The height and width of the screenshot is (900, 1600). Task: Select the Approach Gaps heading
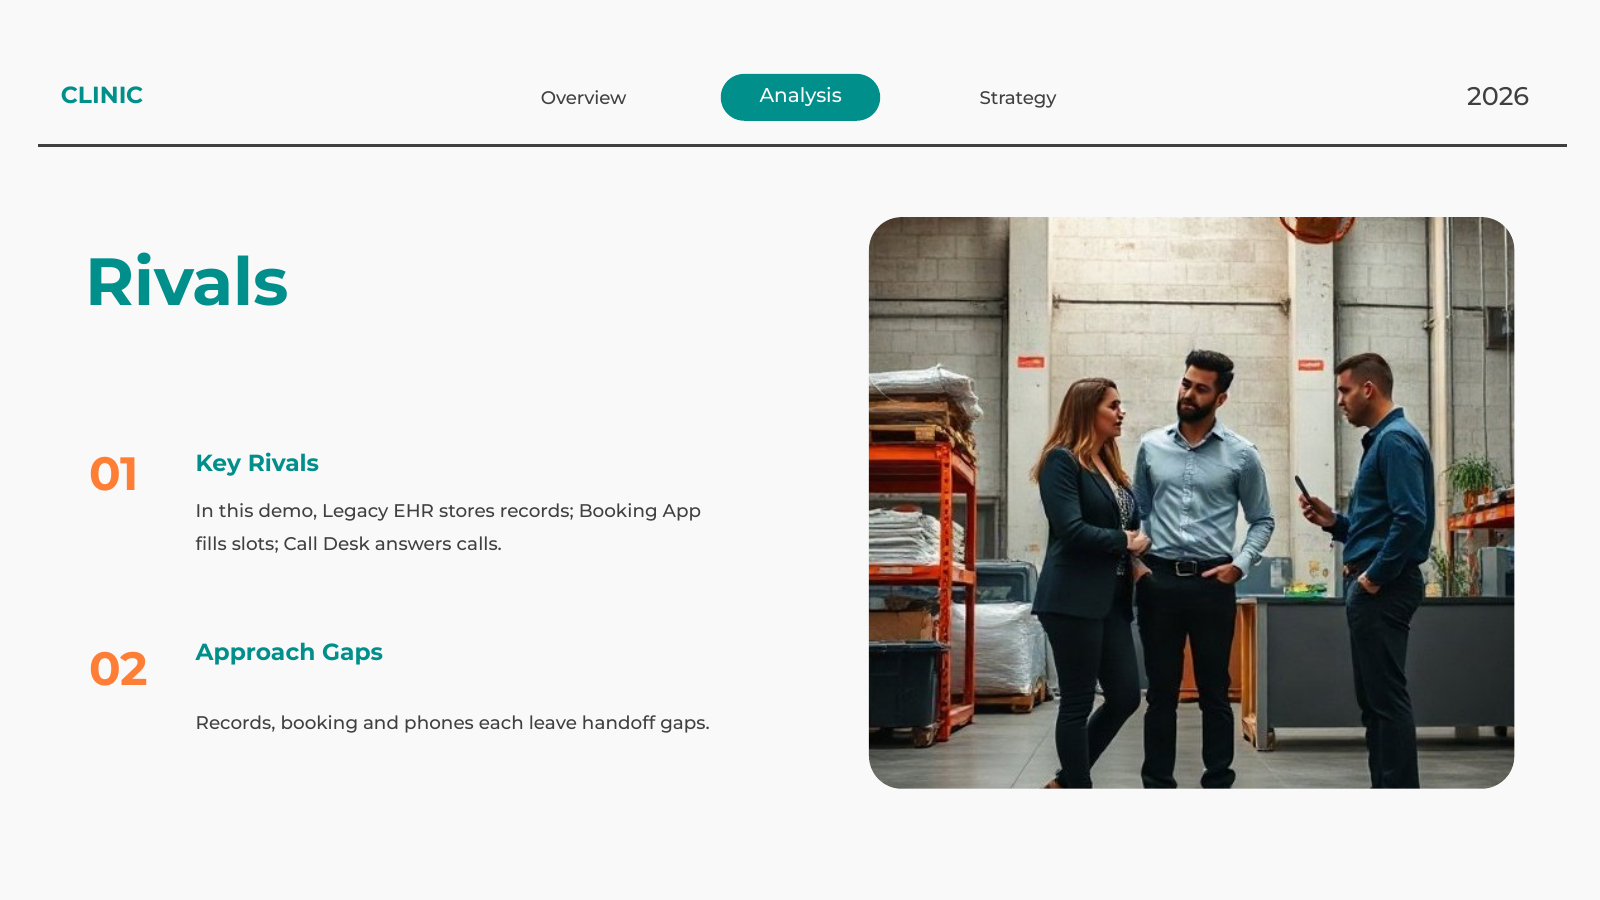point(289,652)
